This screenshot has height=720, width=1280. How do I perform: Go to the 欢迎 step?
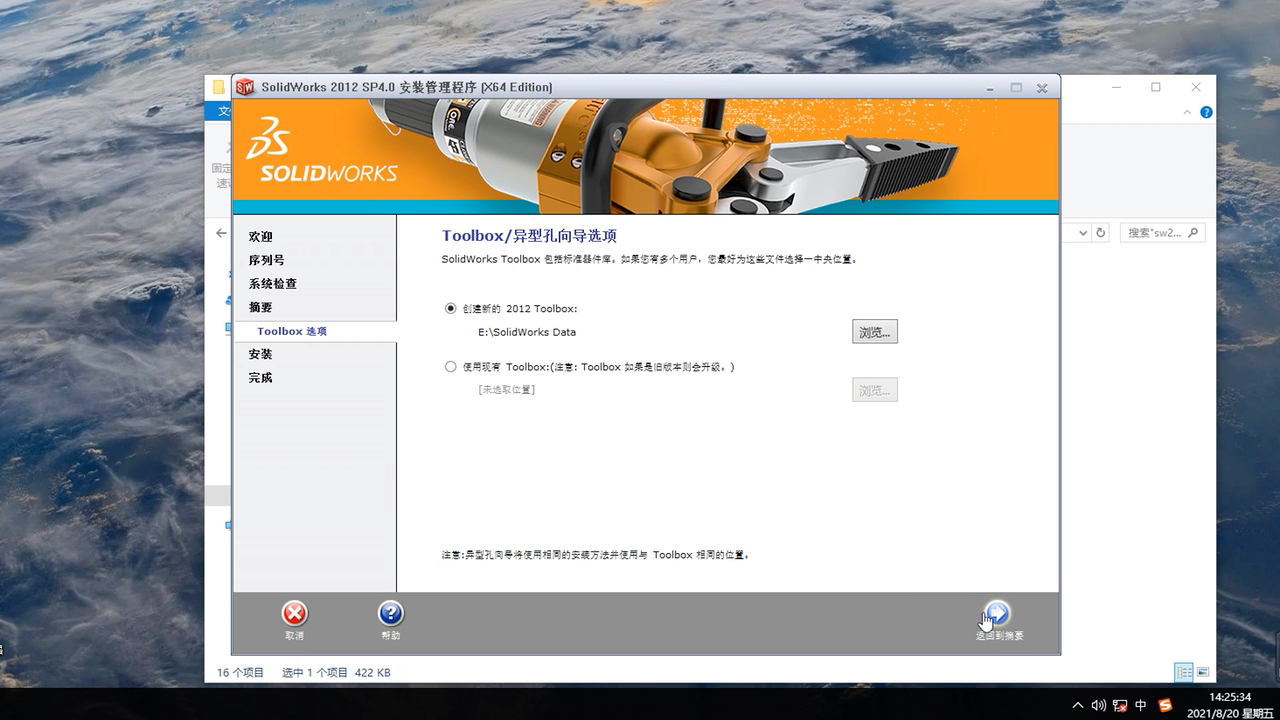261,237
